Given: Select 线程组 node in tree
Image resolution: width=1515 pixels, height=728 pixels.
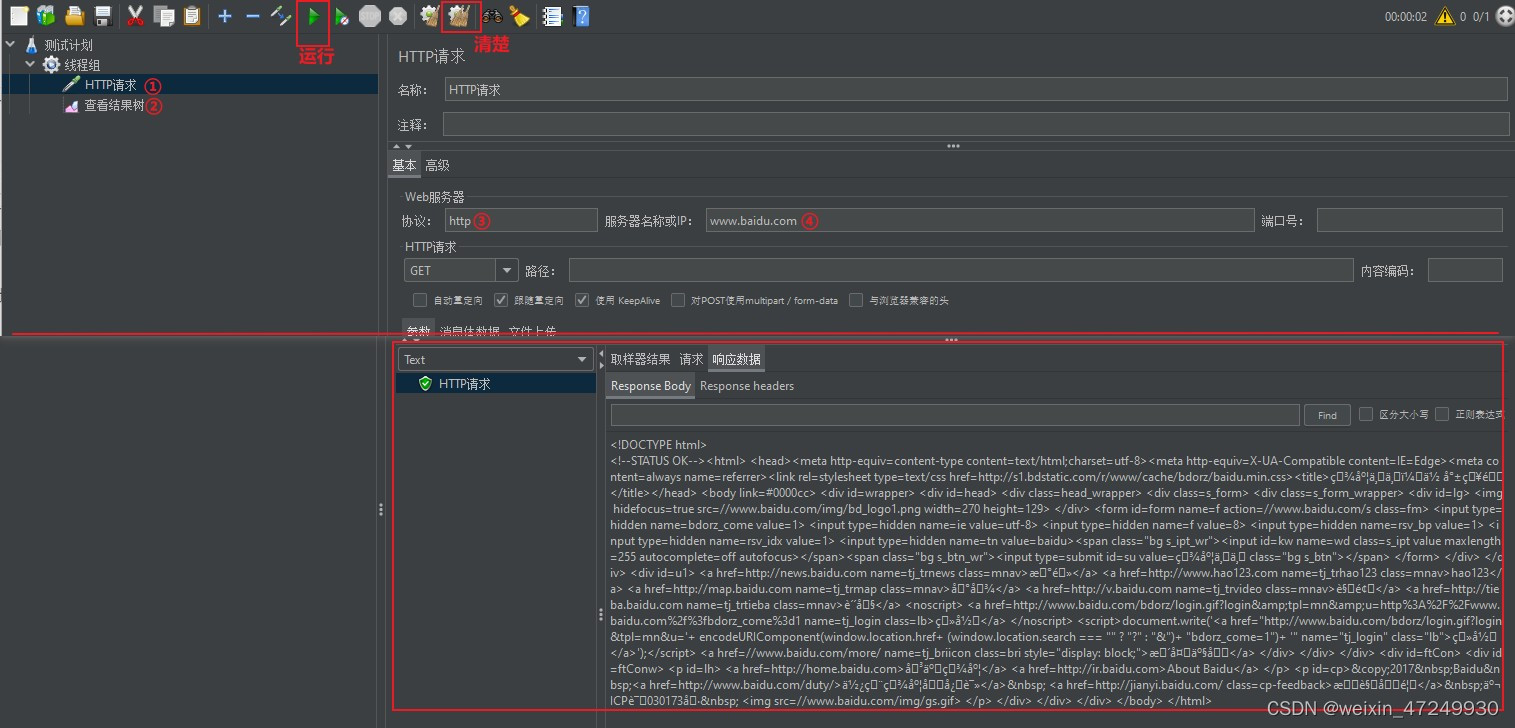Looking at the screenshot, I should tap(82, 65).
